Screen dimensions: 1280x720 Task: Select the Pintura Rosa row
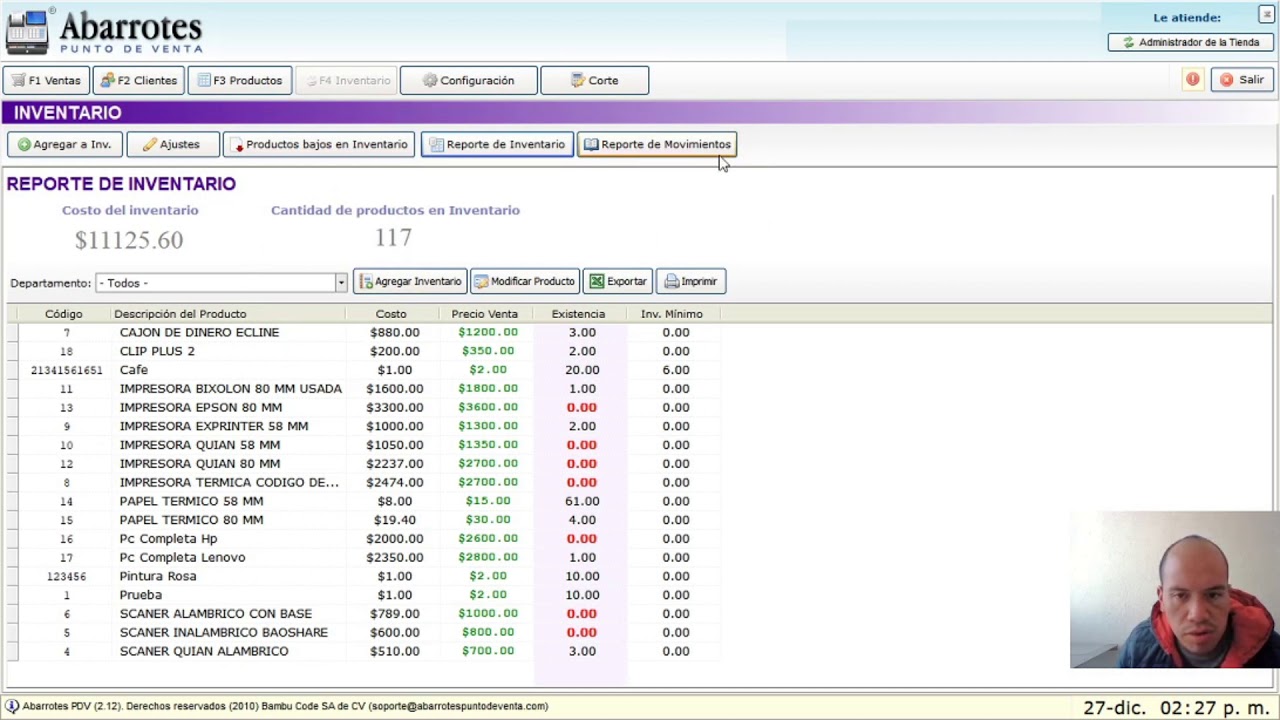362,576
